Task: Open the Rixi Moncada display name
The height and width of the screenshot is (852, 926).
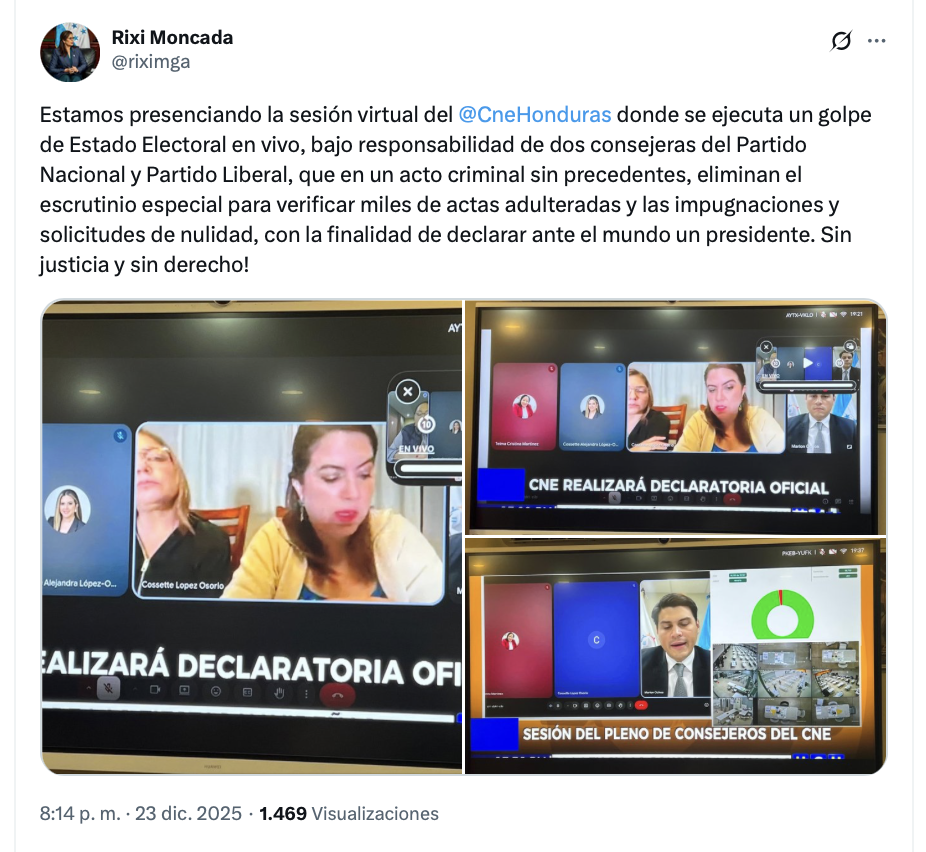Action: pos(172,37)
